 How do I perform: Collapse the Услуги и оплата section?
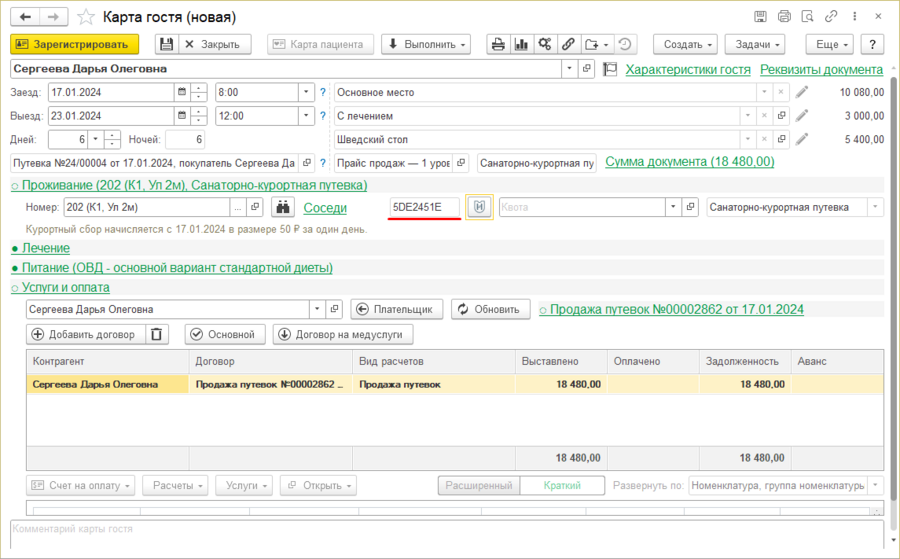coord(60,288)
